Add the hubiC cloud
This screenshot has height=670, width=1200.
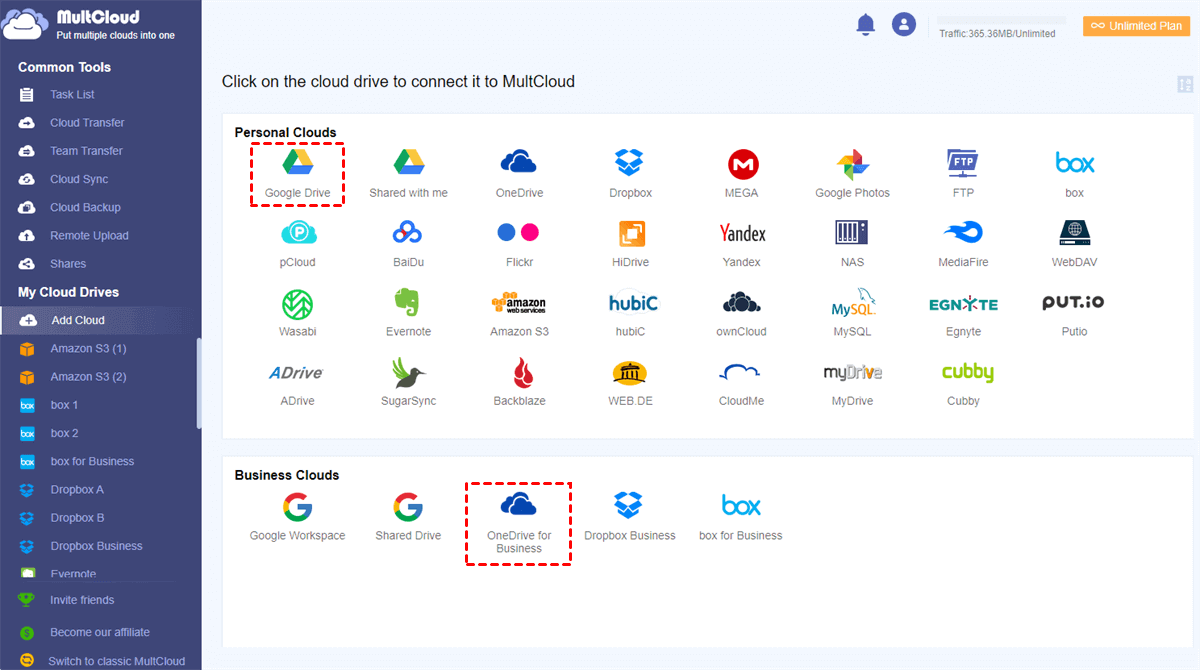634,312
